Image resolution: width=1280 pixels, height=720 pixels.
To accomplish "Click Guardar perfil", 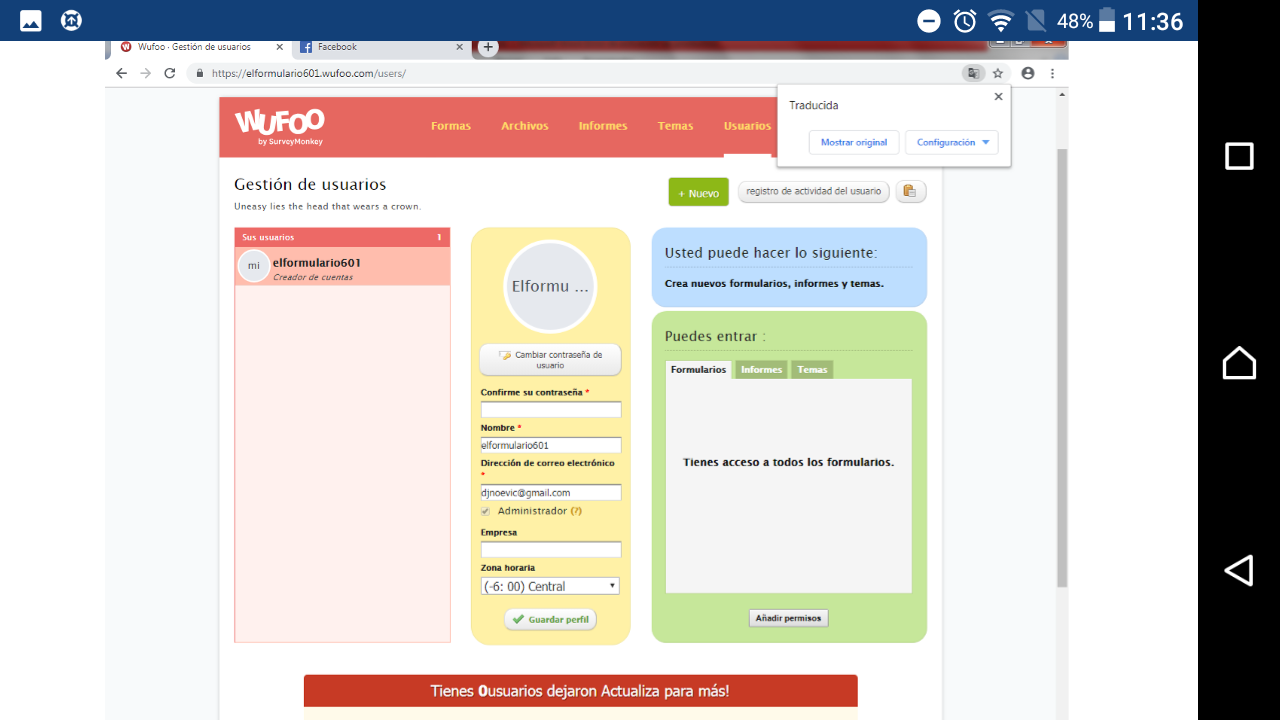I will [550, 619].
